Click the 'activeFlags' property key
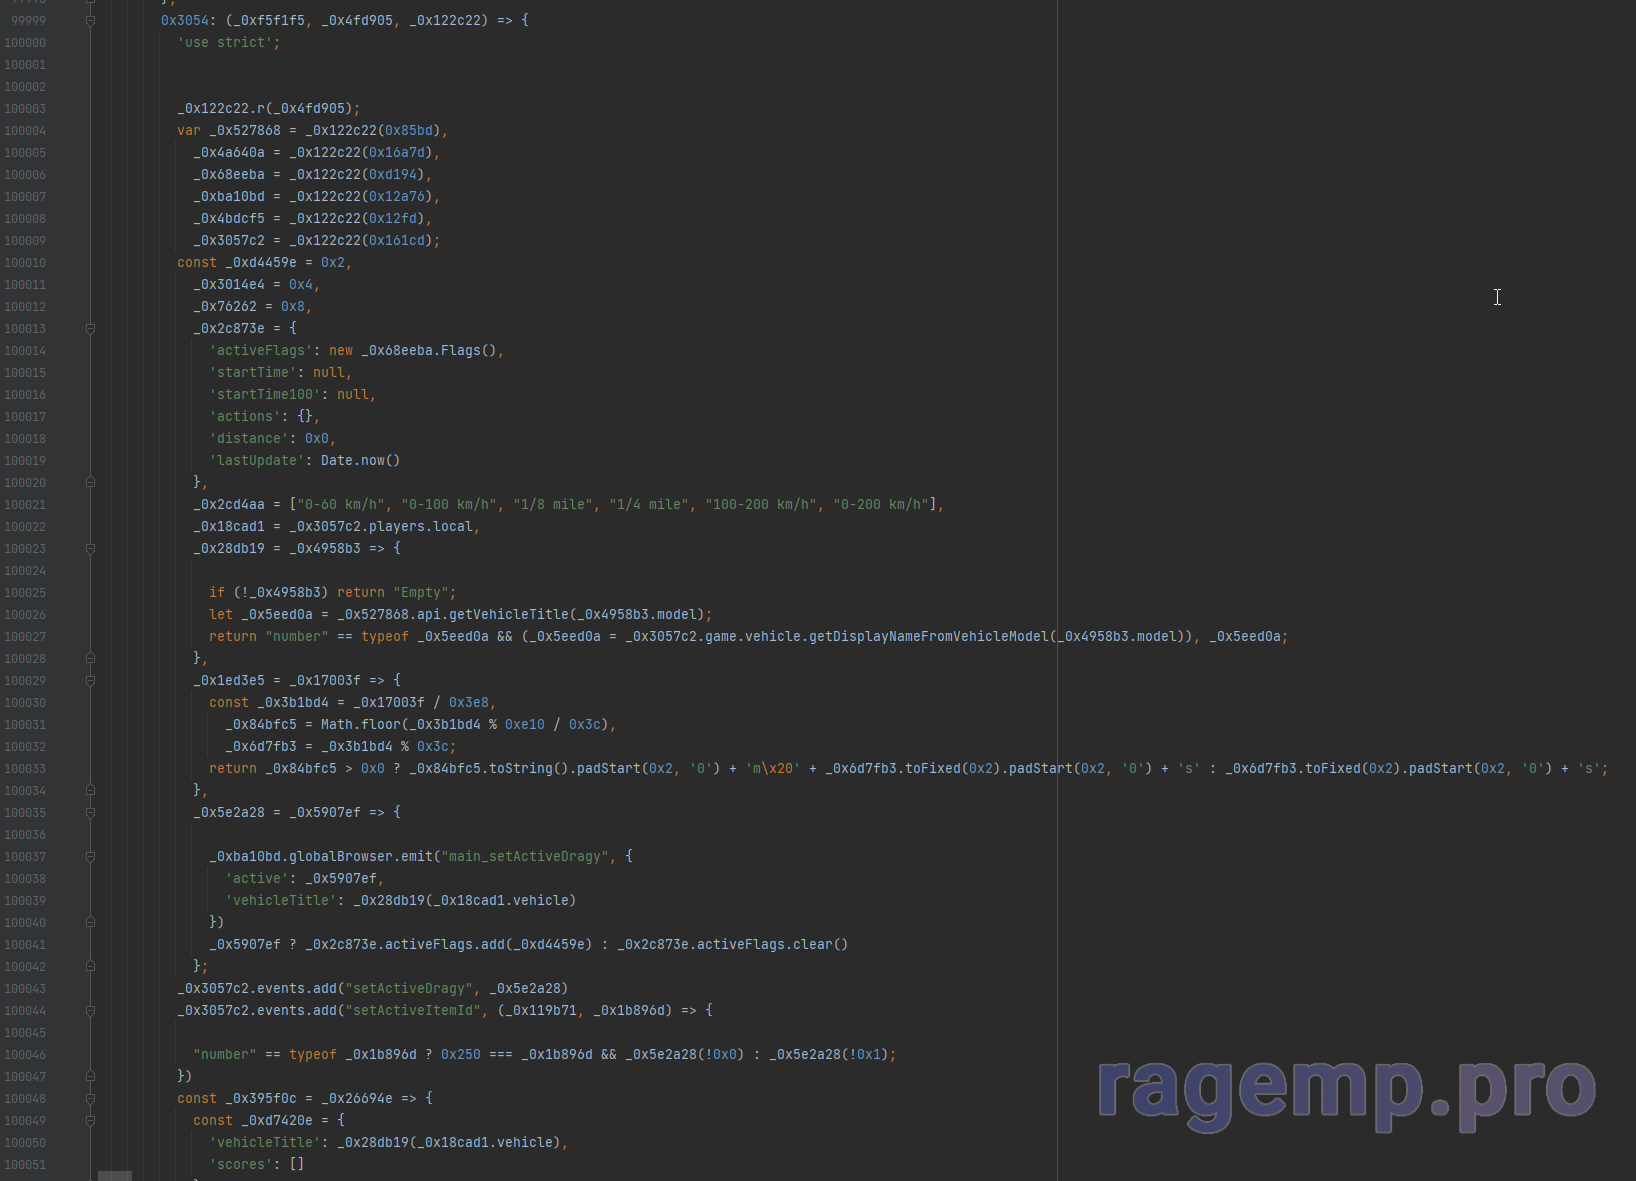Screen dimensions: 1636x1181 (x=261, y=350)
